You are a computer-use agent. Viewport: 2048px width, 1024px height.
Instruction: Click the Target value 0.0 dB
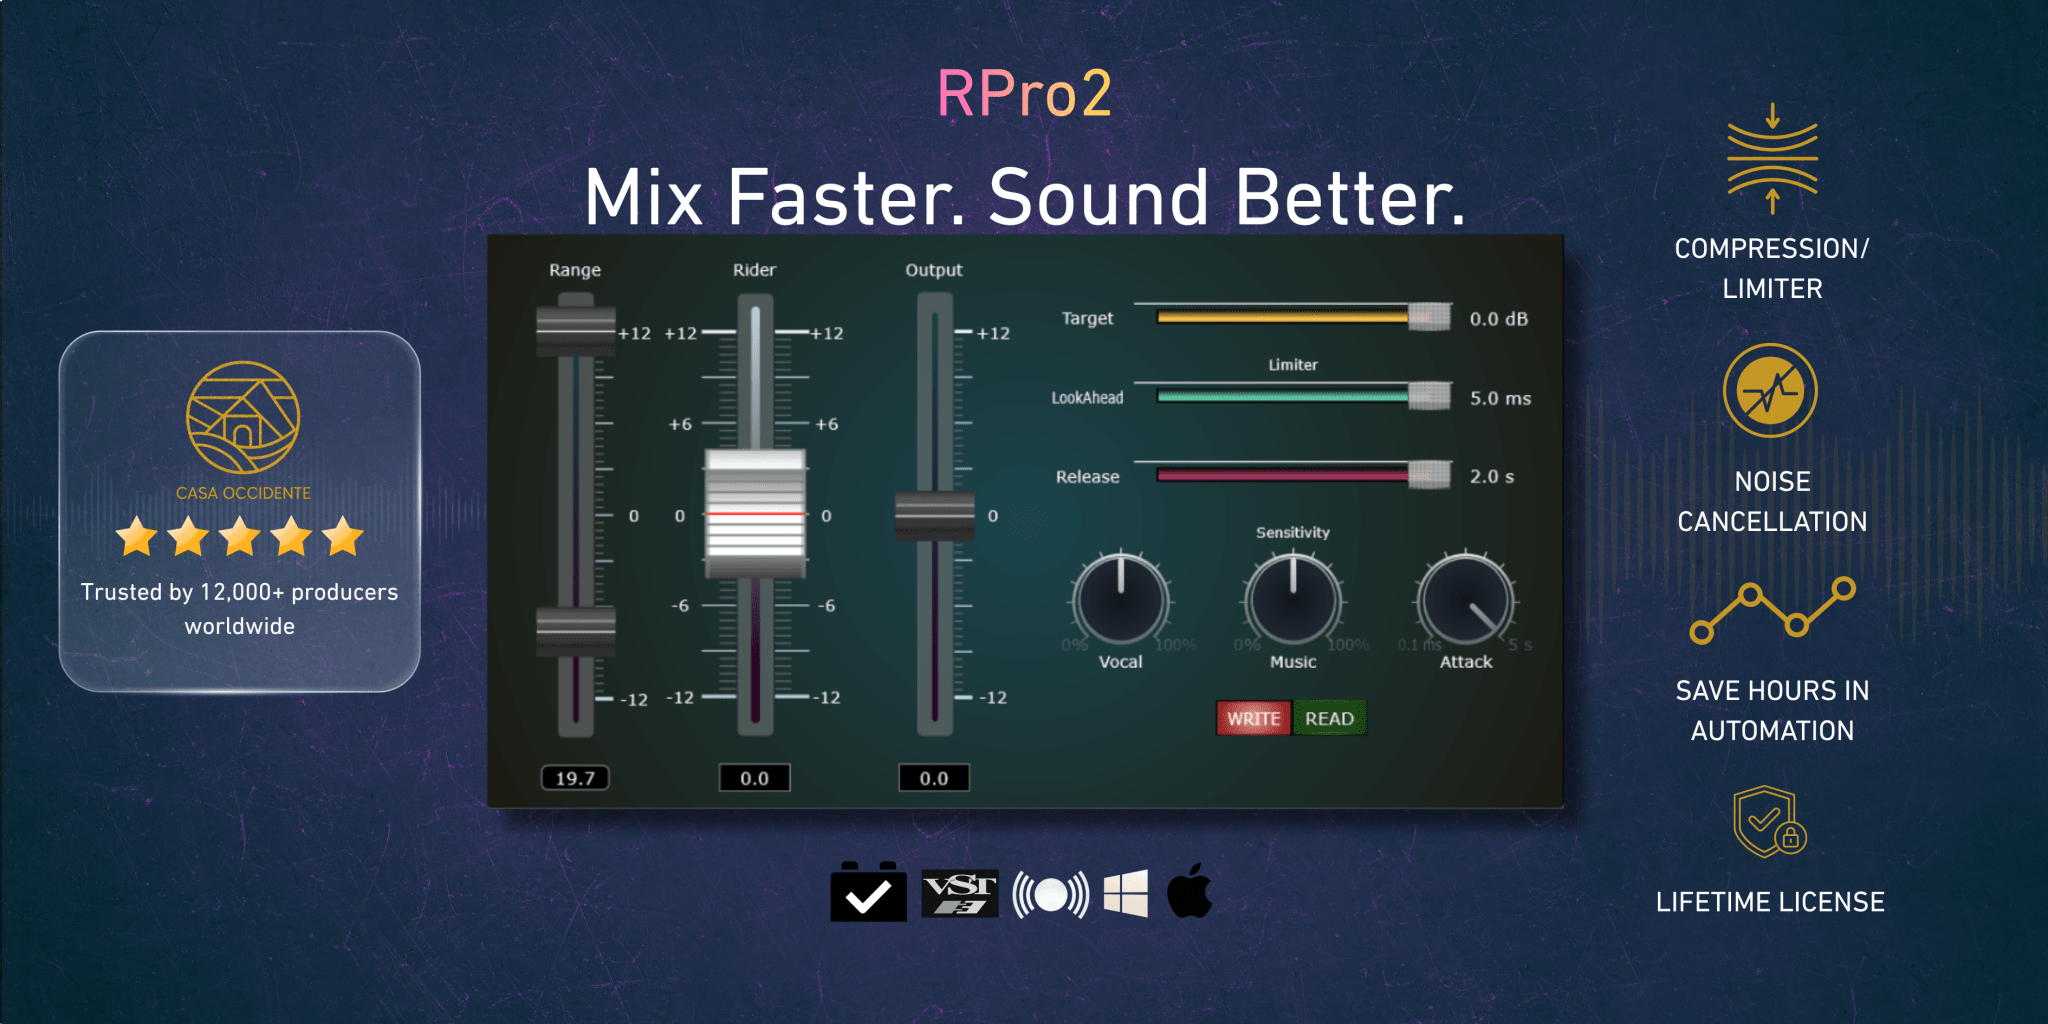coord(1498,319)
